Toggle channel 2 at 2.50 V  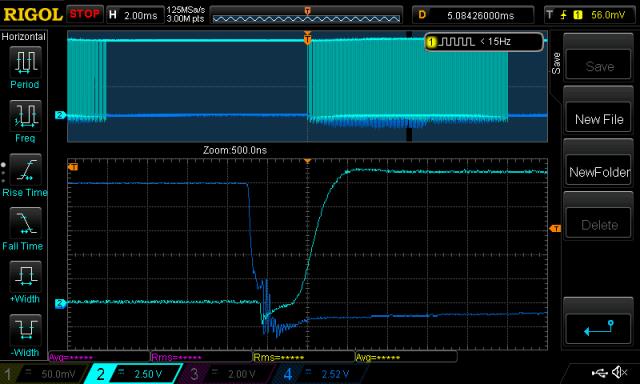133,374
